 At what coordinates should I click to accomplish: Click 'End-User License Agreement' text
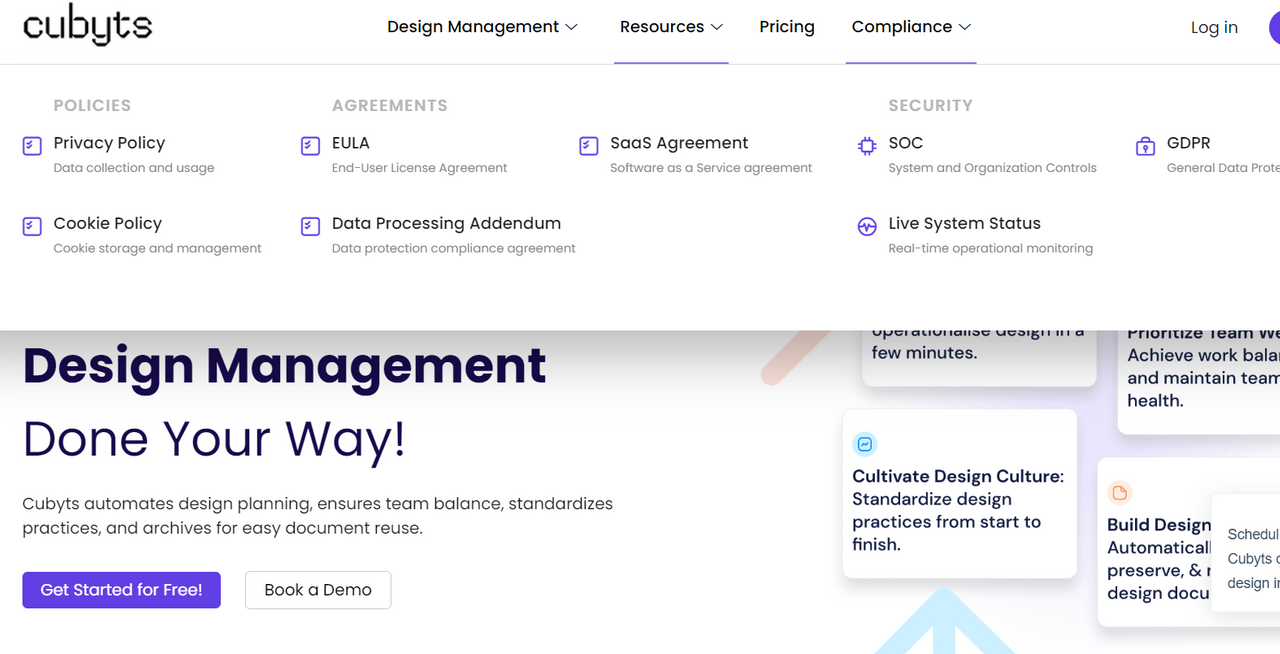[x=420, y=168]
